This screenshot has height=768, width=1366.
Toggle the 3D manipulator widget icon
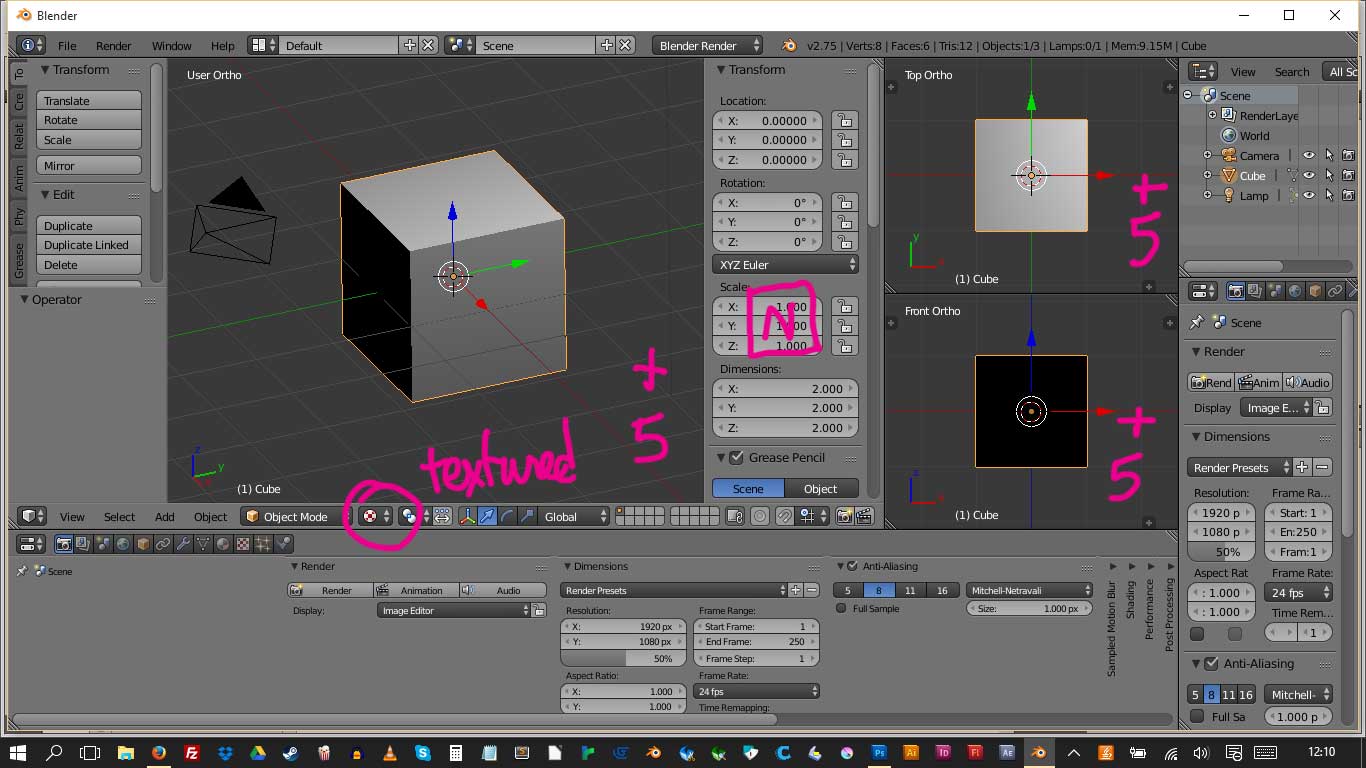(466, 516)
